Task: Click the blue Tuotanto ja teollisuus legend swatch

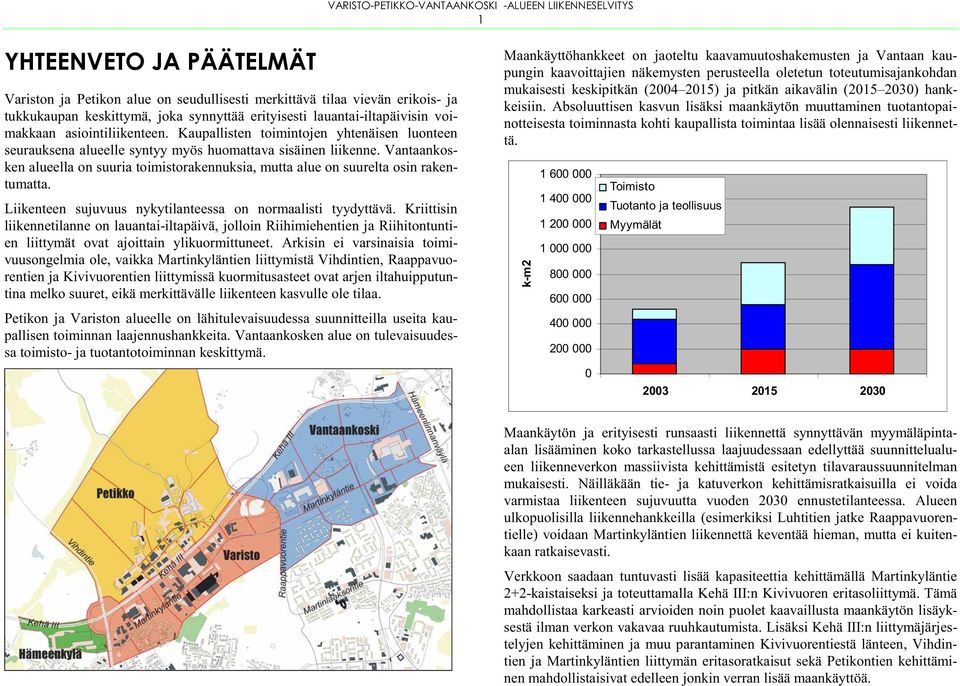Action: 602,206
